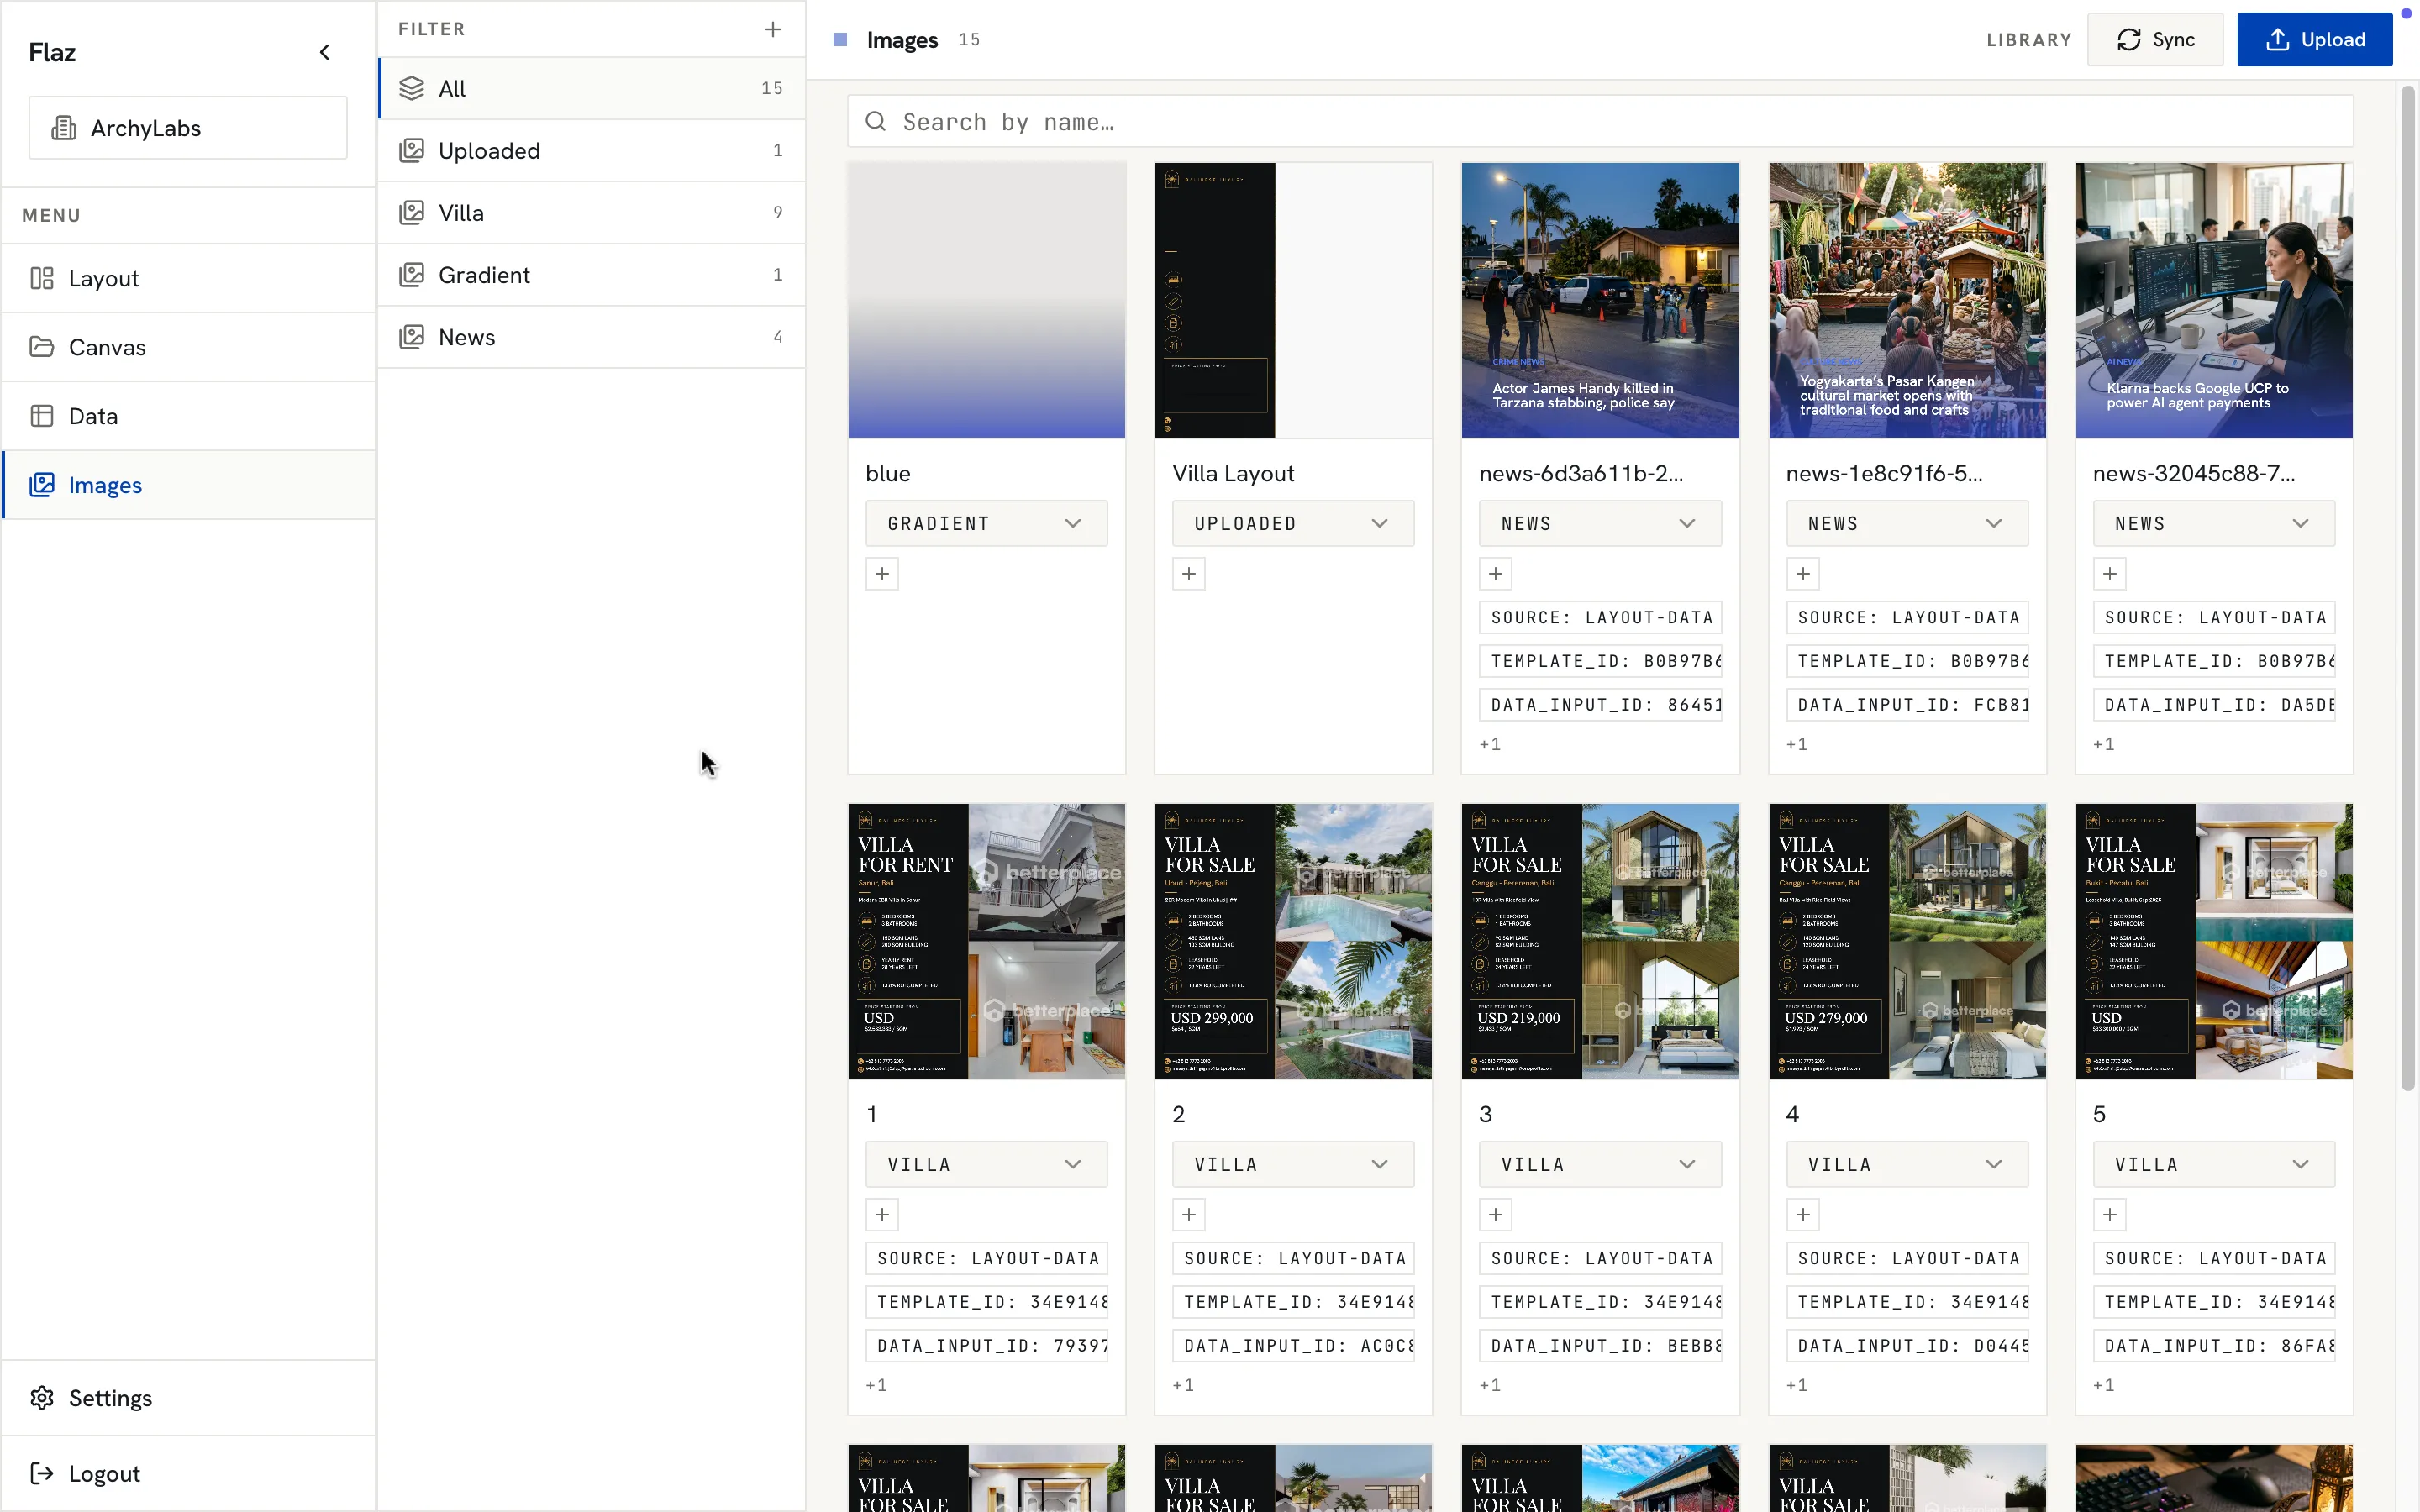Upload a new image
The height and width of the screenshot is (1512, 2420).
[x=2314, y=39]
